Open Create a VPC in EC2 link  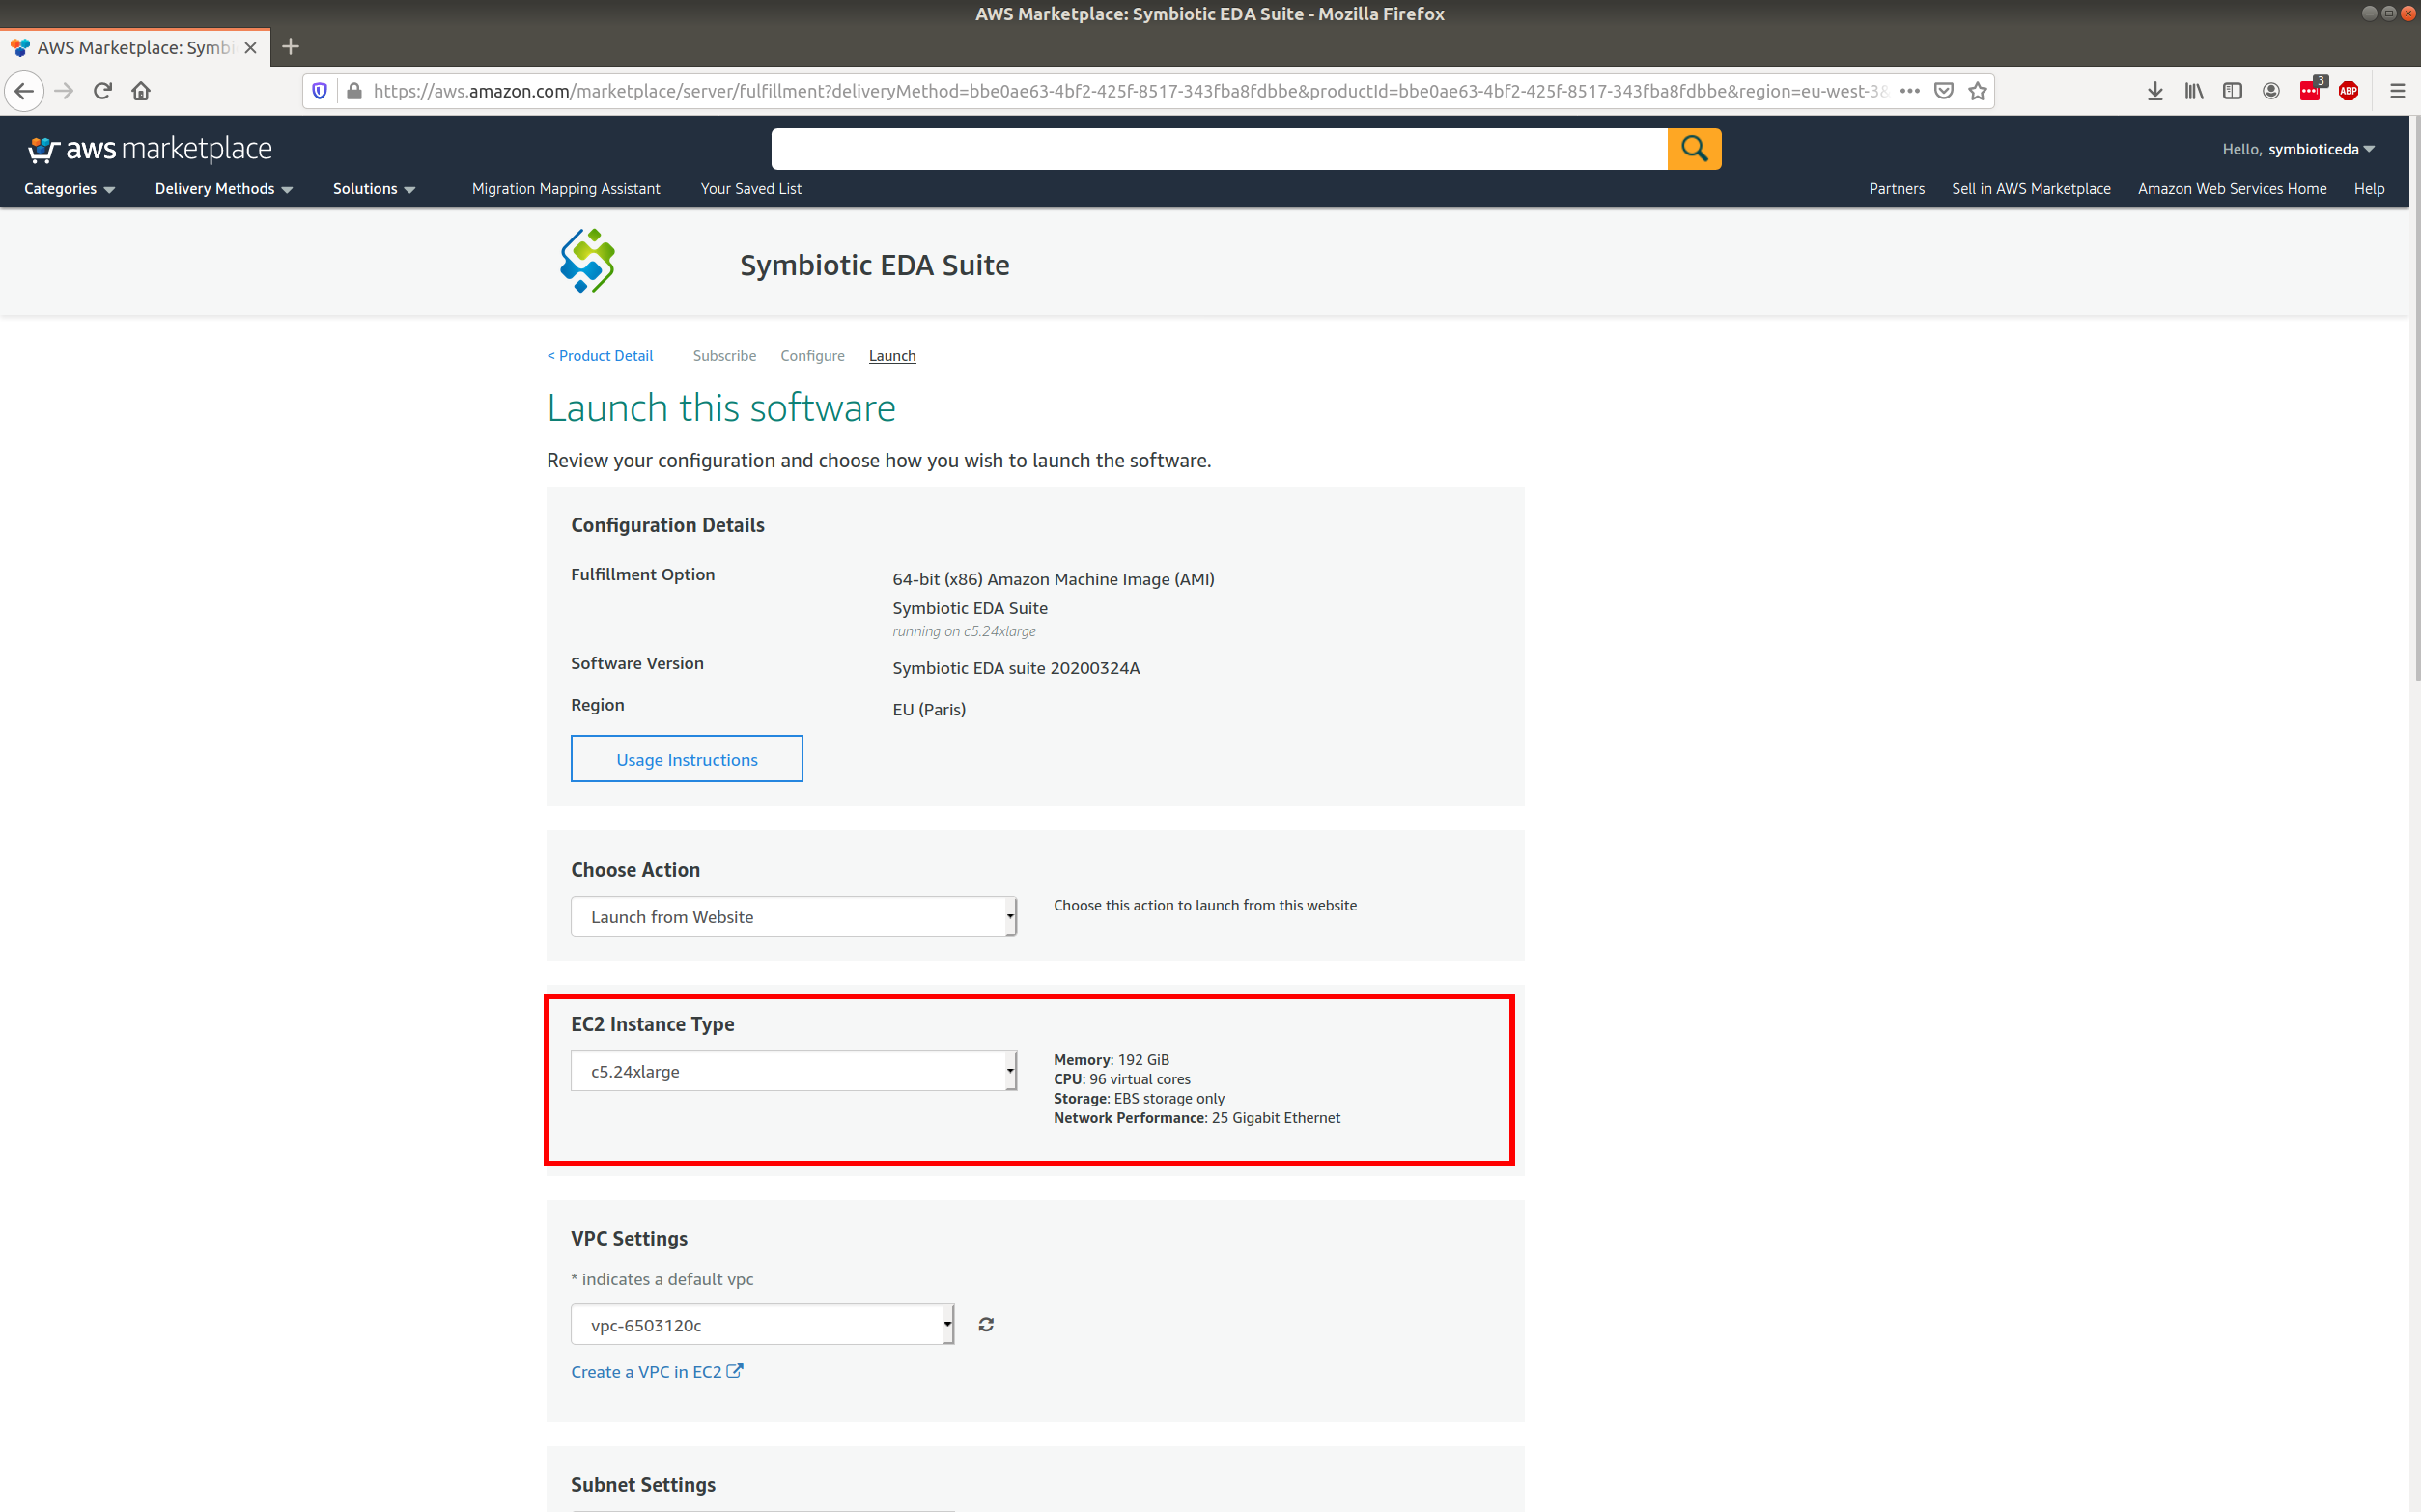(x=657, y=1372)
